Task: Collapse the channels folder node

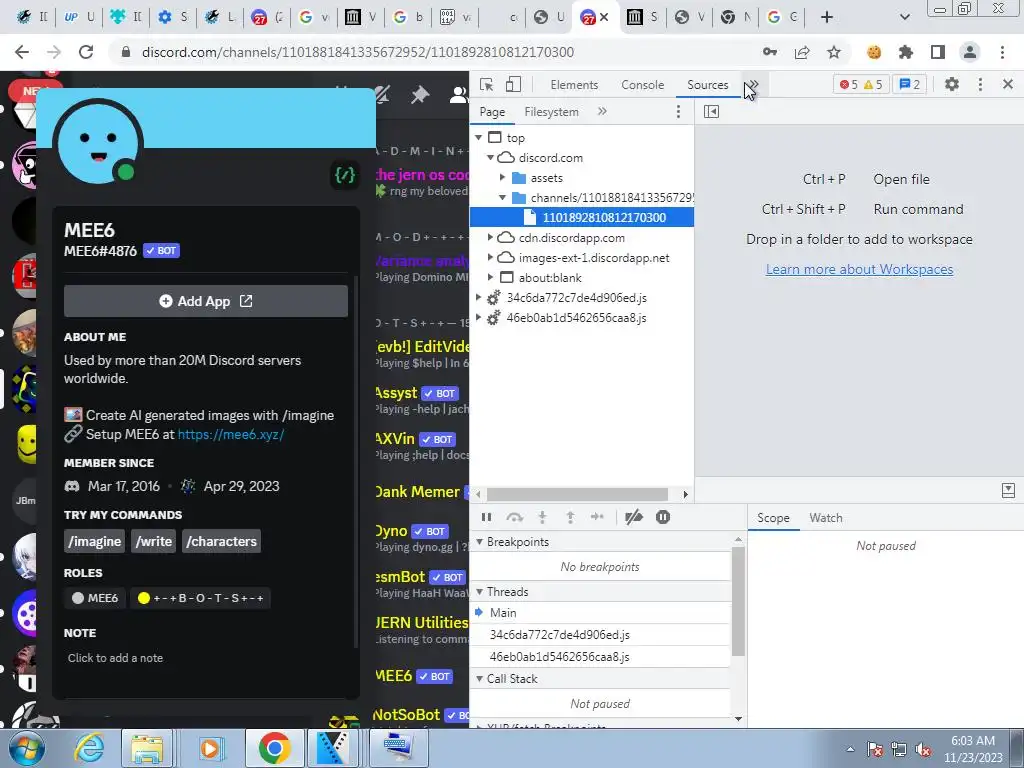Action: coord(502,198)
